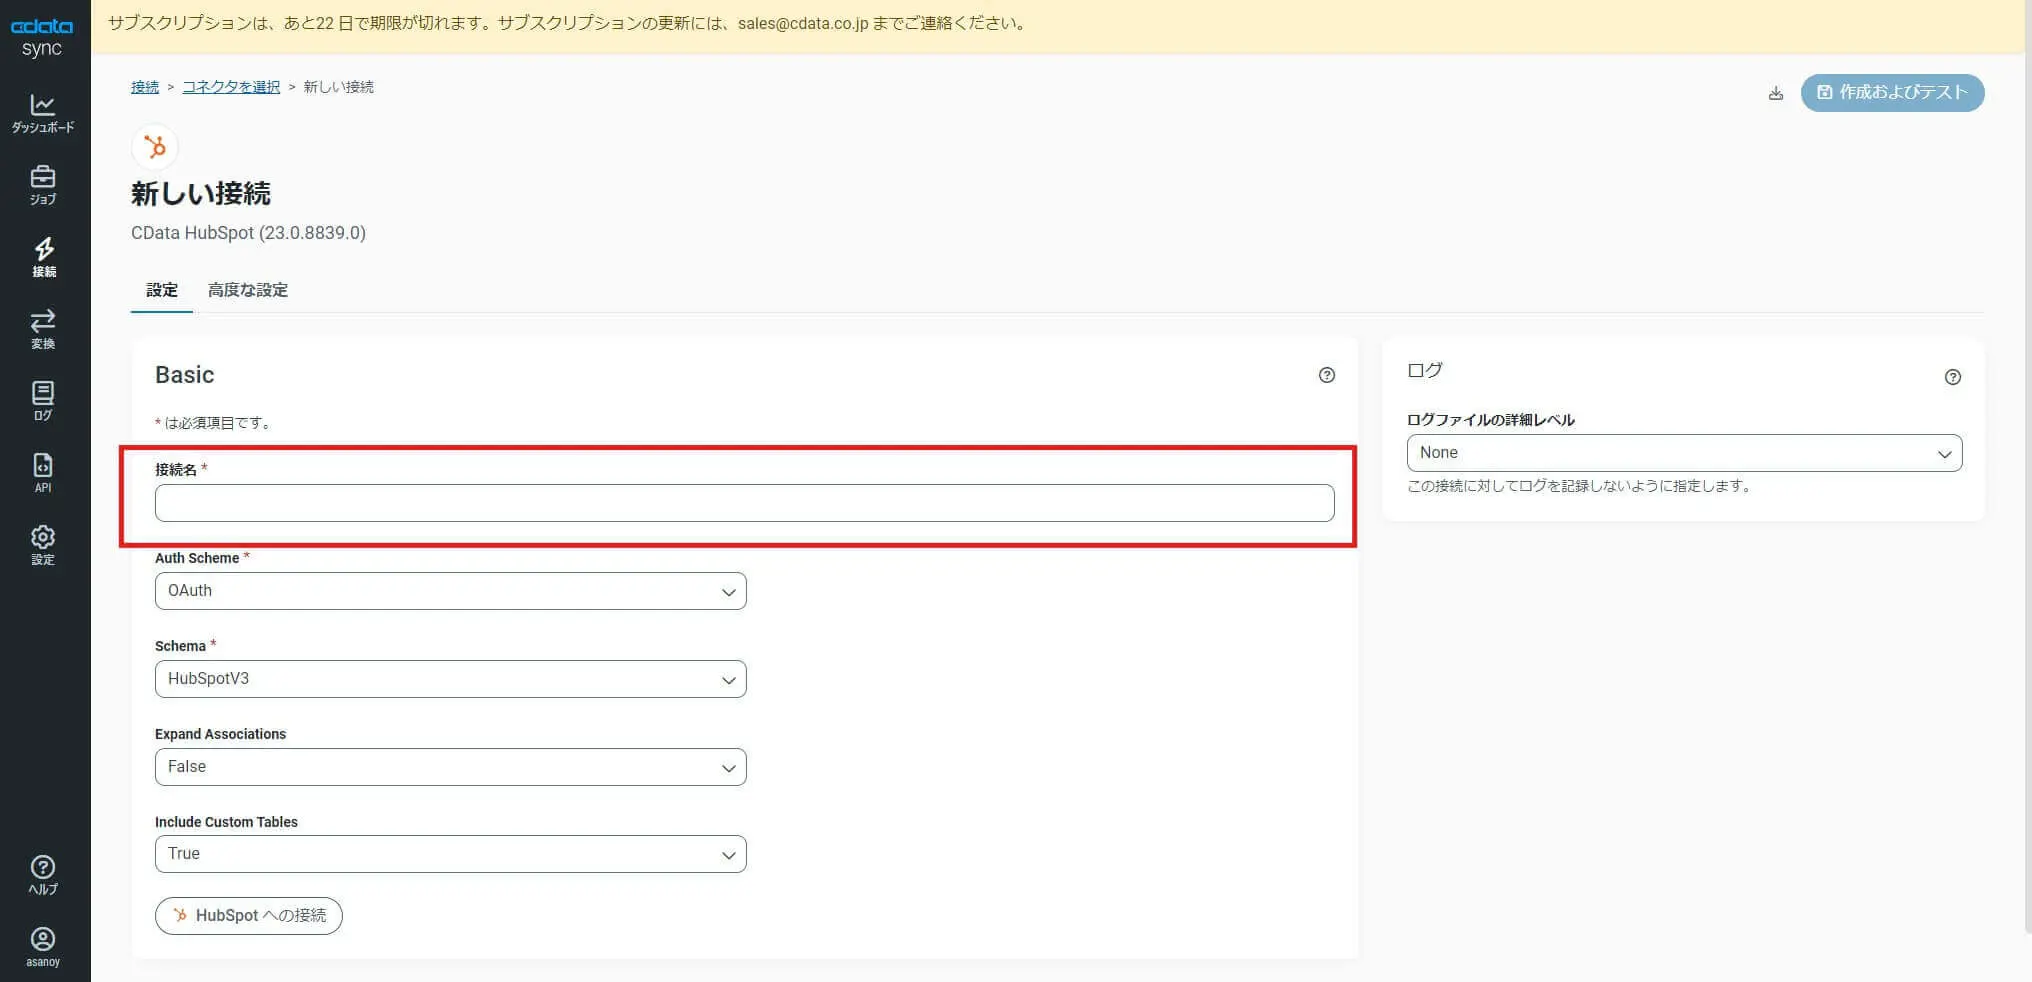Open the Expand Associations dropdown
The image size is (2032, 982).
click(x=450, y=767)
